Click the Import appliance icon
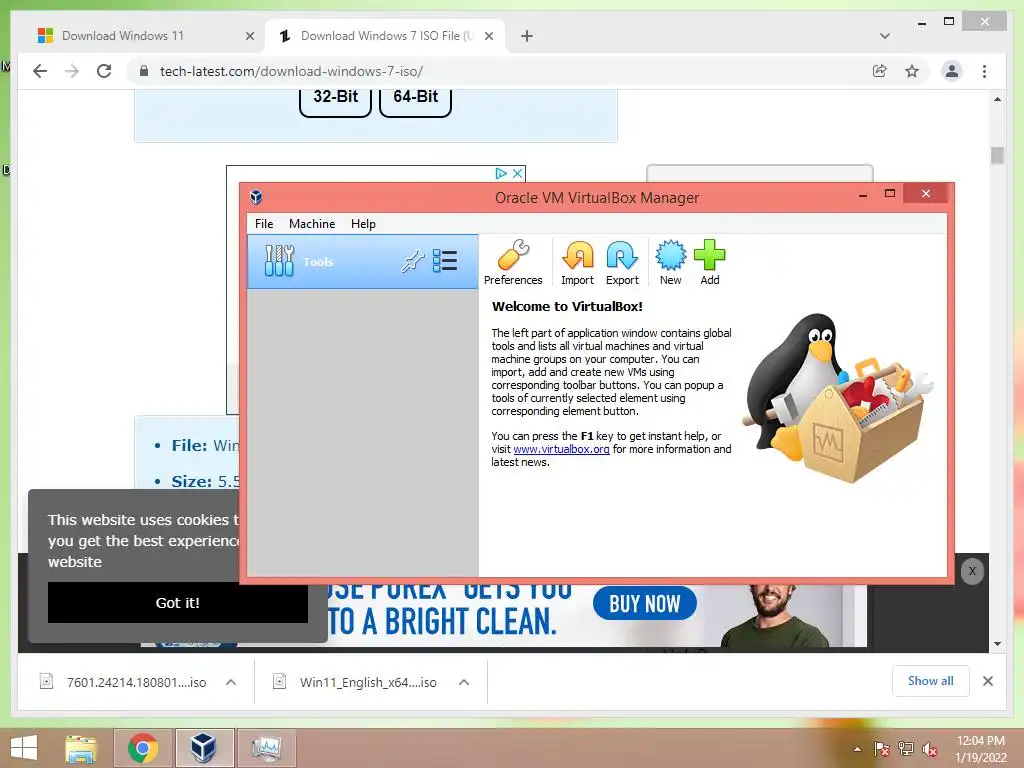Screen dimensions: 1024x768 coord(577,263)
